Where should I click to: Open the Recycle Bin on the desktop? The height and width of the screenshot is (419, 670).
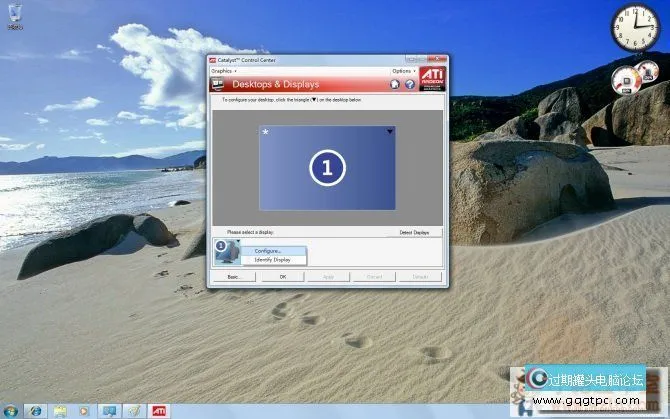[x=15, y=18]
